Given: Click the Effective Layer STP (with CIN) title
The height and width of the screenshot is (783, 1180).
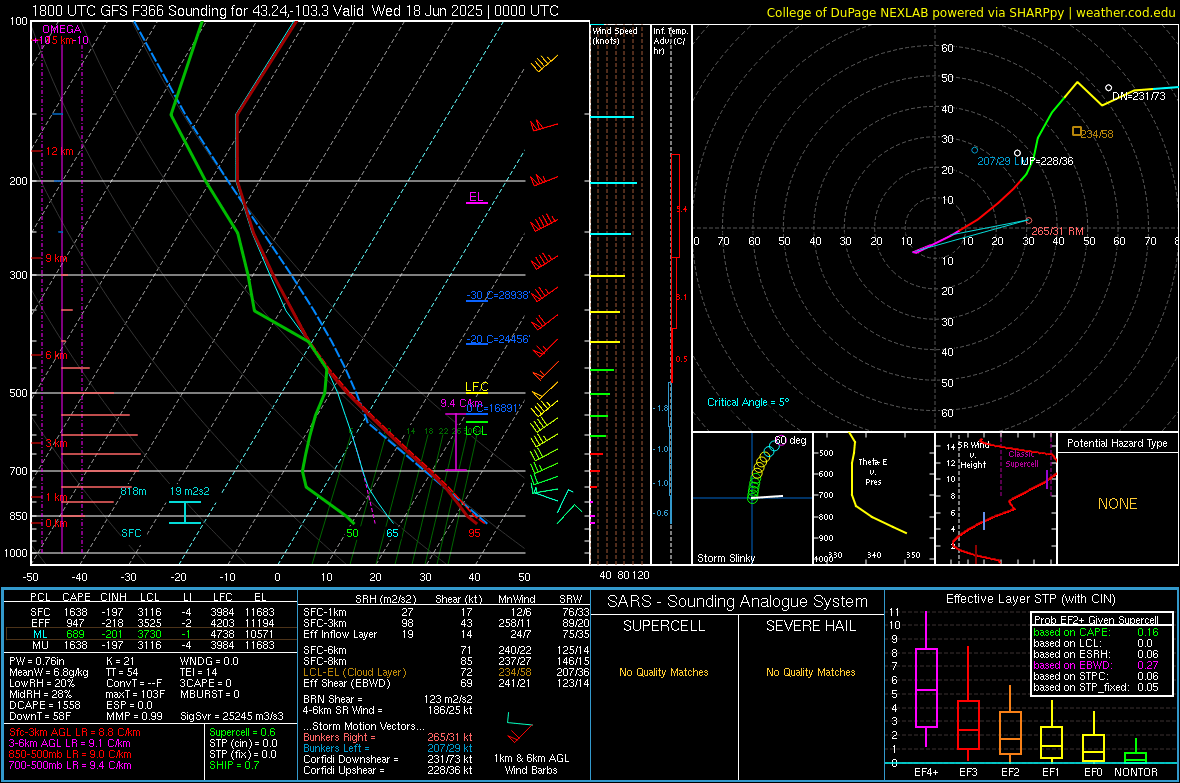Looking at the screenshot, I should [1030, 599].
